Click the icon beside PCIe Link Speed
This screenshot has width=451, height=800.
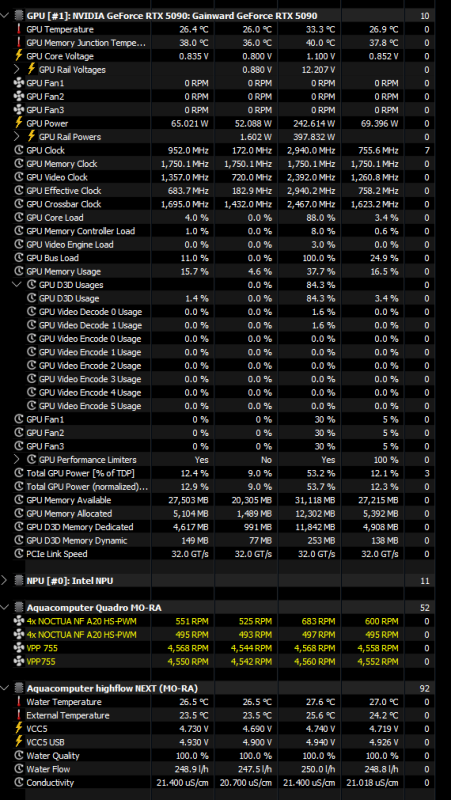click(x=19, y=554)
